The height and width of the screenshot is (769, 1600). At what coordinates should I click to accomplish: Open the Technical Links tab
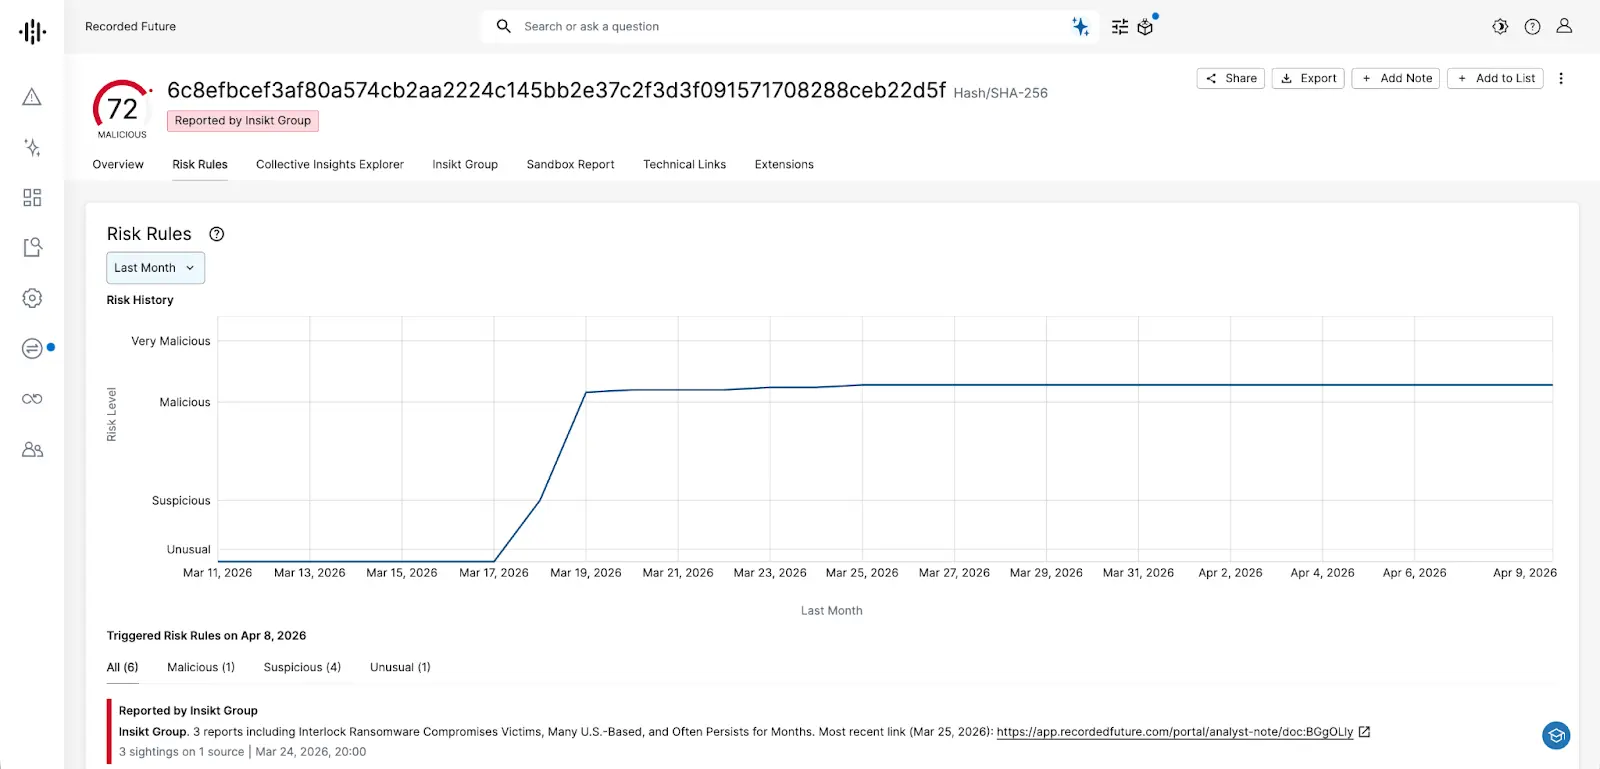tap(684, 164)
